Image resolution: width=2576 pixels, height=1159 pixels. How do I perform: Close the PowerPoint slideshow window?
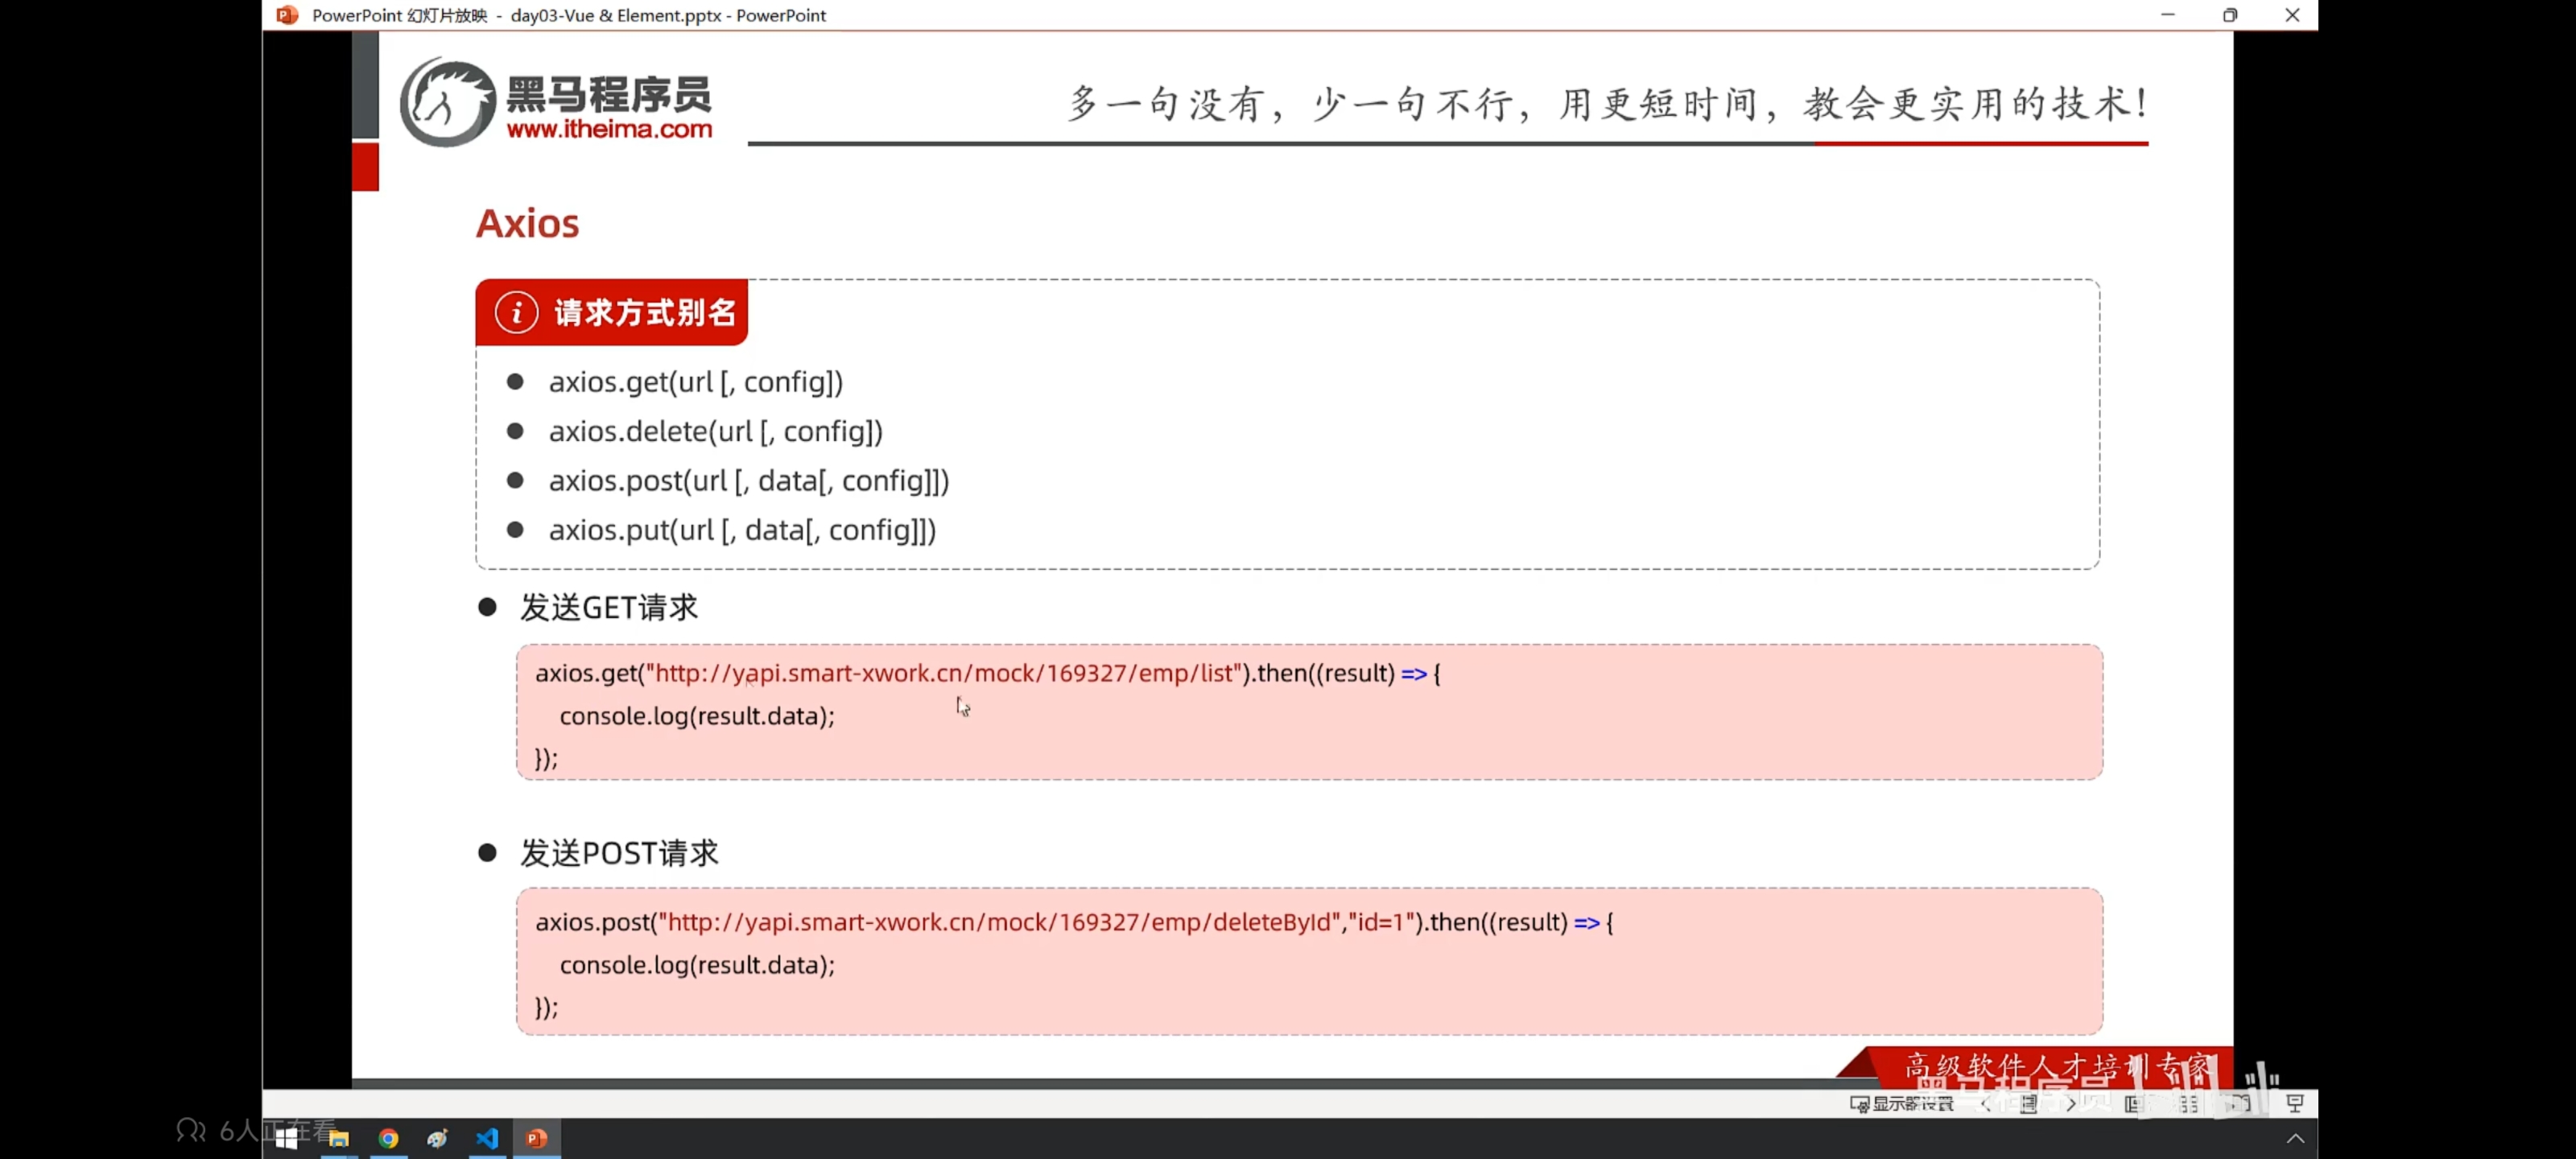pos(2292,15)
